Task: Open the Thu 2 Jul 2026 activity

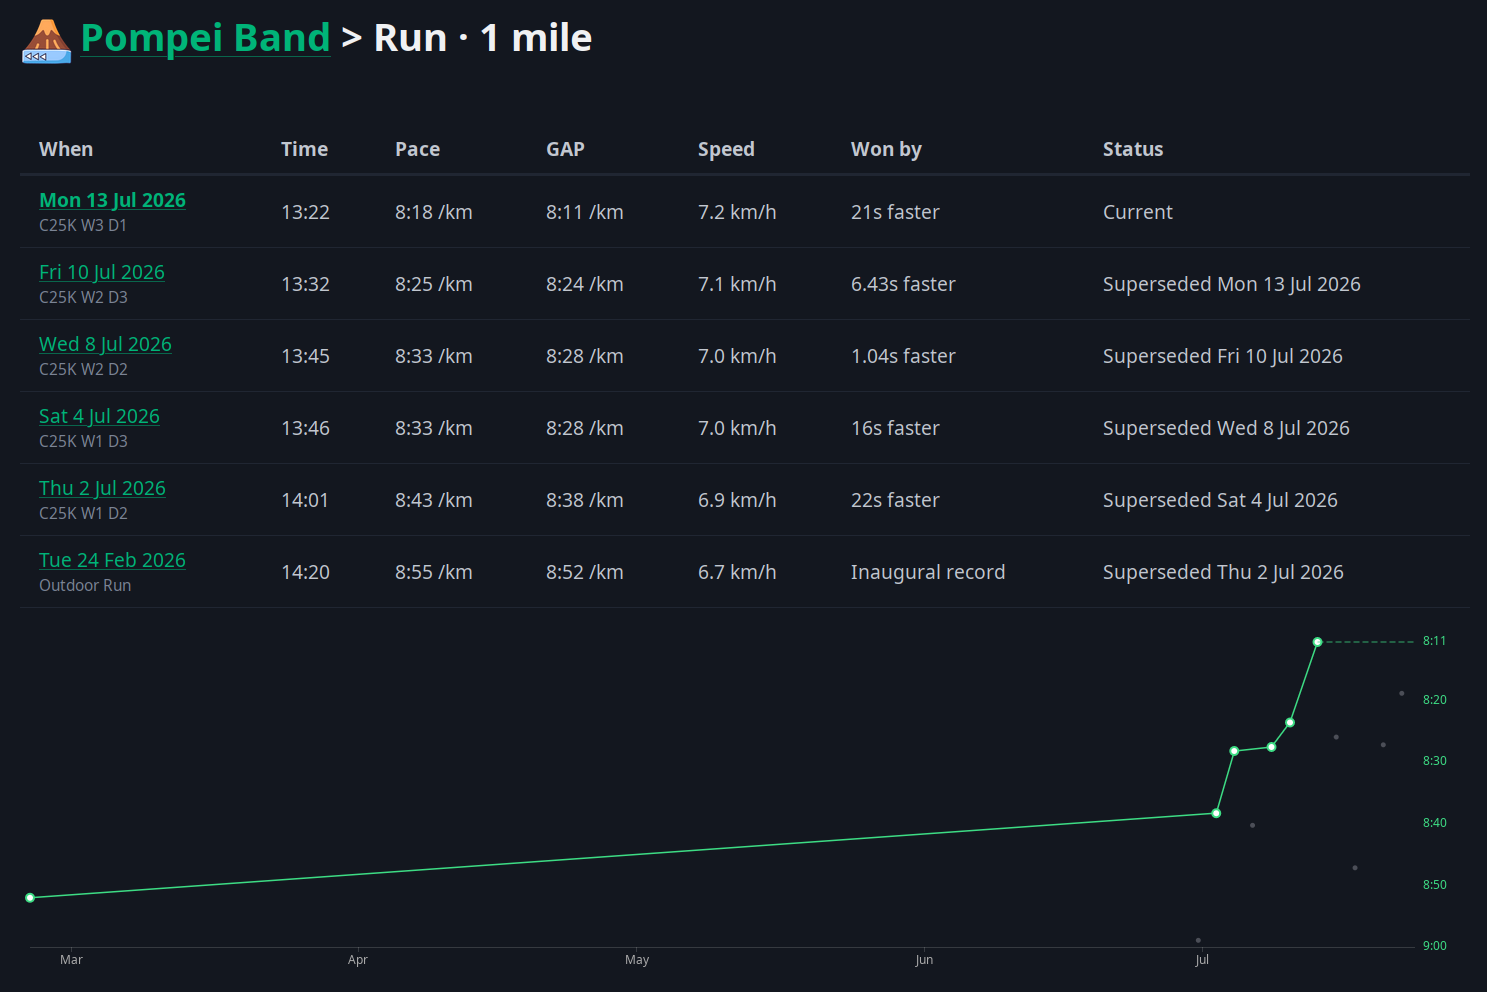Action: coord(102,488)
